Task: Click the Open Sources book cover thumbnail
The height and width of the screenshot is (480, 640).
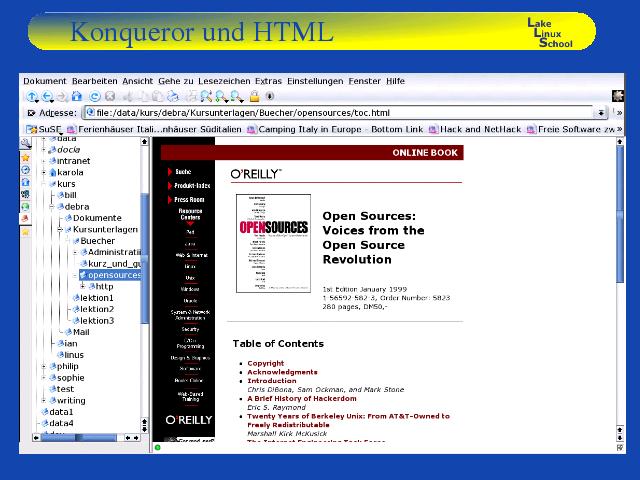Action: tap(273, 243)
